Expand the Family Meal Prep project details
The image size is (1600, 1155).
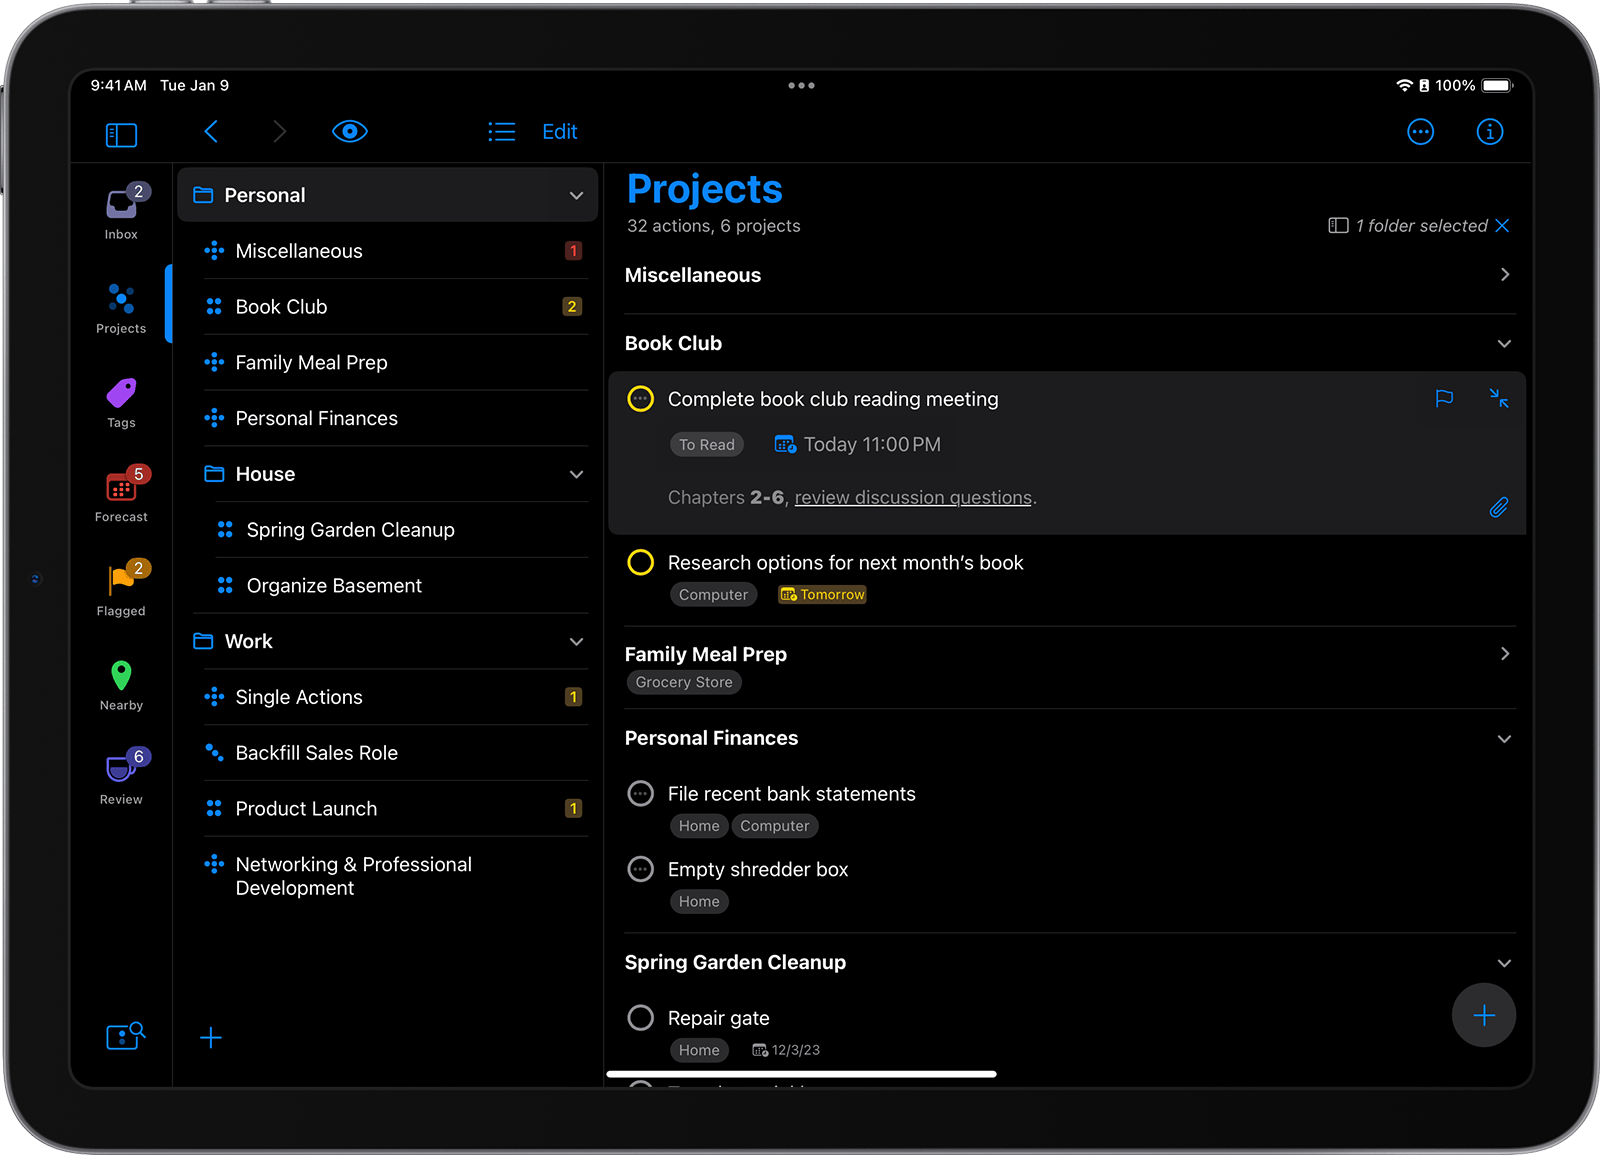click(1504, 653)
